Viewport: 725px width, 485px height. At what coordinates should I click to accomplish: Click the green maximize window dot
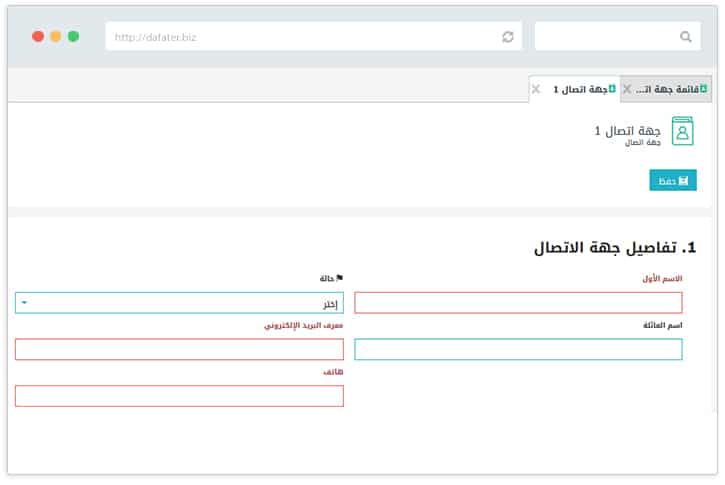coord(73,36)
